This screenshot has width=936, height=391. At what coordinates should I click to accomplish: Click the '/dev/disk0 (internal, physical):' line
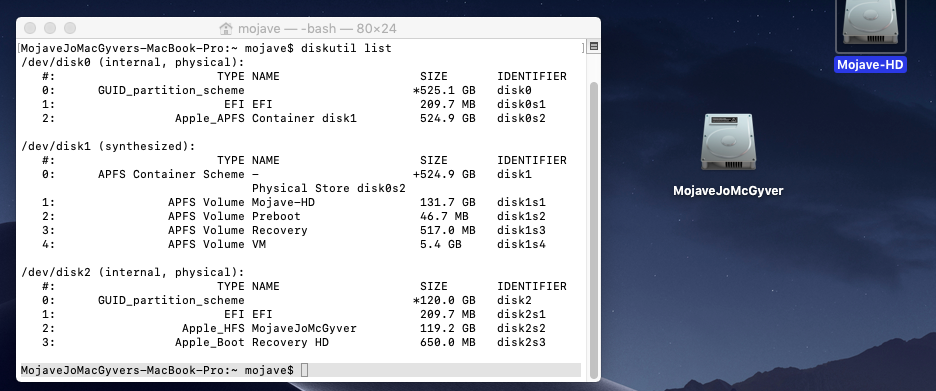click(x=133, y=62)
